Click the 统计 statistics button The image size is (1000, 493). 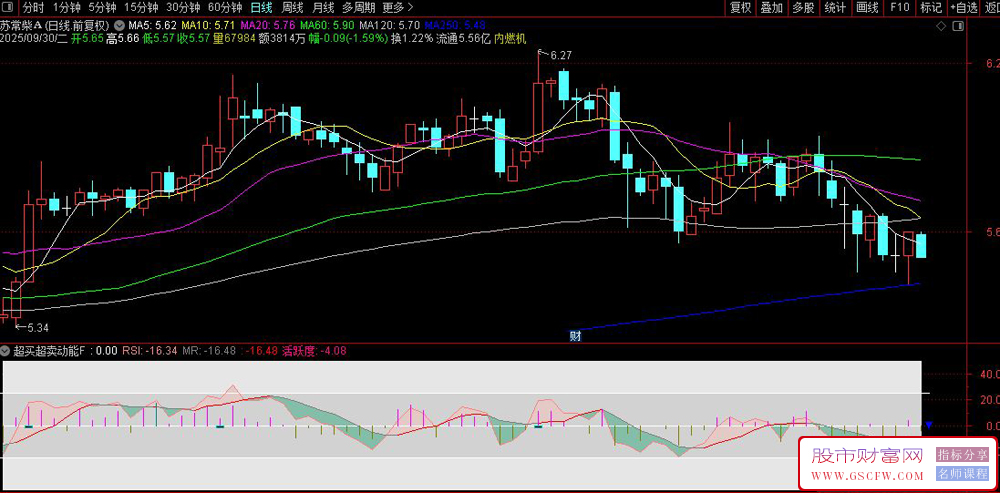click(835, 7)
